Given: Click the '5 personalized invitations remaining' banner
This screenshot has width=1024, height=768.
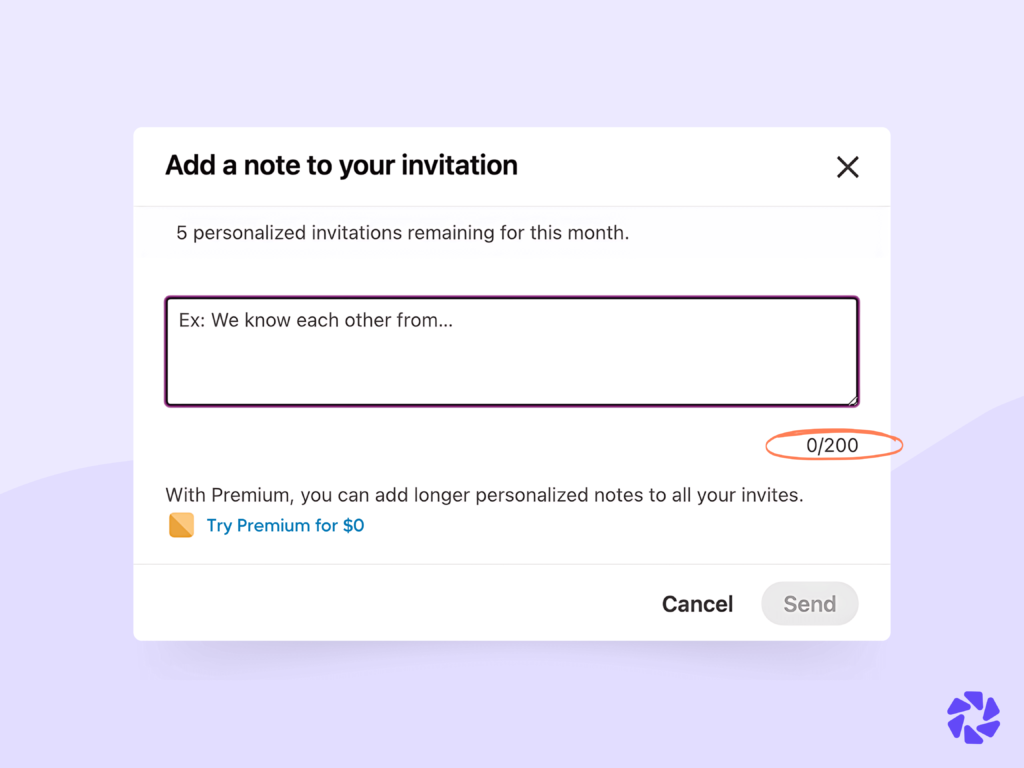Looking at the screenshot, I should pos(402,232).
